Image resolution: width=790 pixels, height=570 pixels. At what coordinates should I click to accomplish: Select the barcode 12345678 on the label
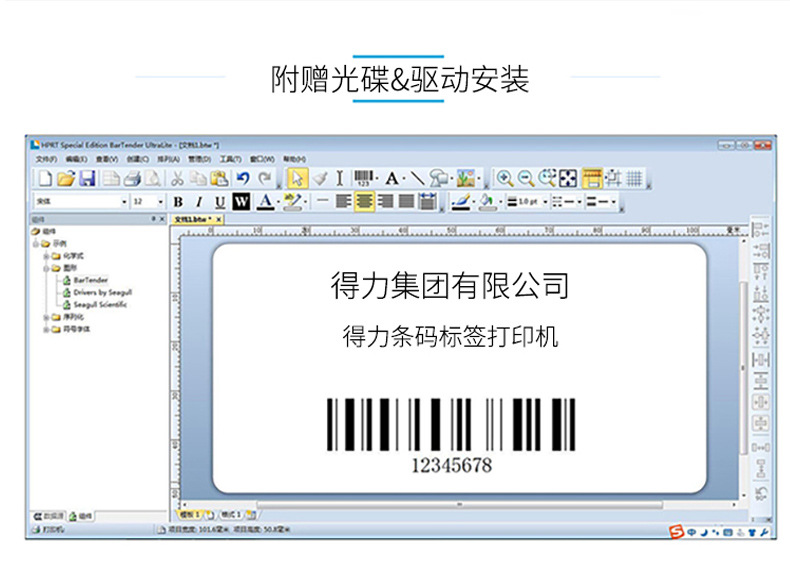[451, 436]
